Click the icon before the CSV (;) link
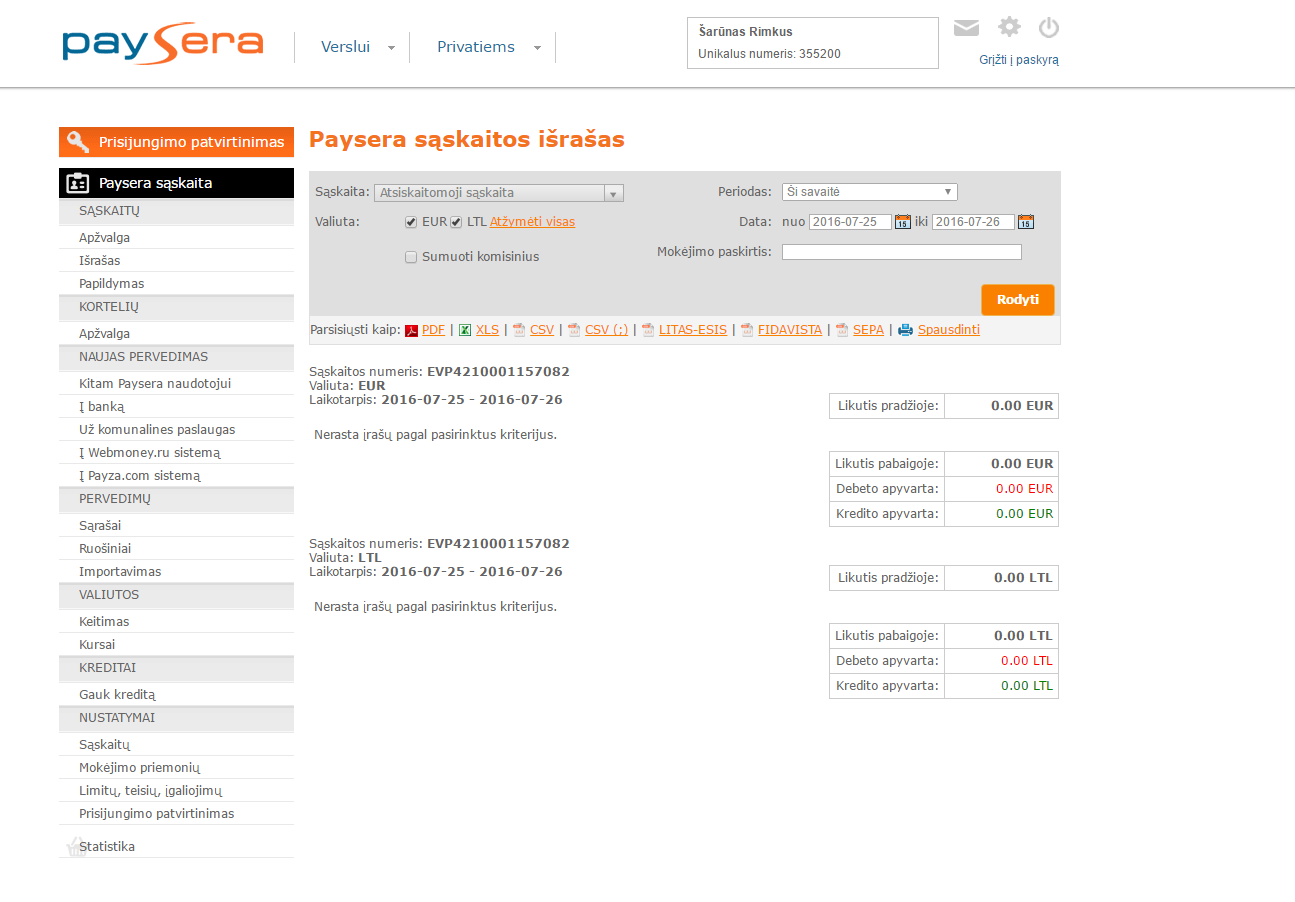Image resolution: width=1295 pixels, height=902 pixels. [574, 330]
